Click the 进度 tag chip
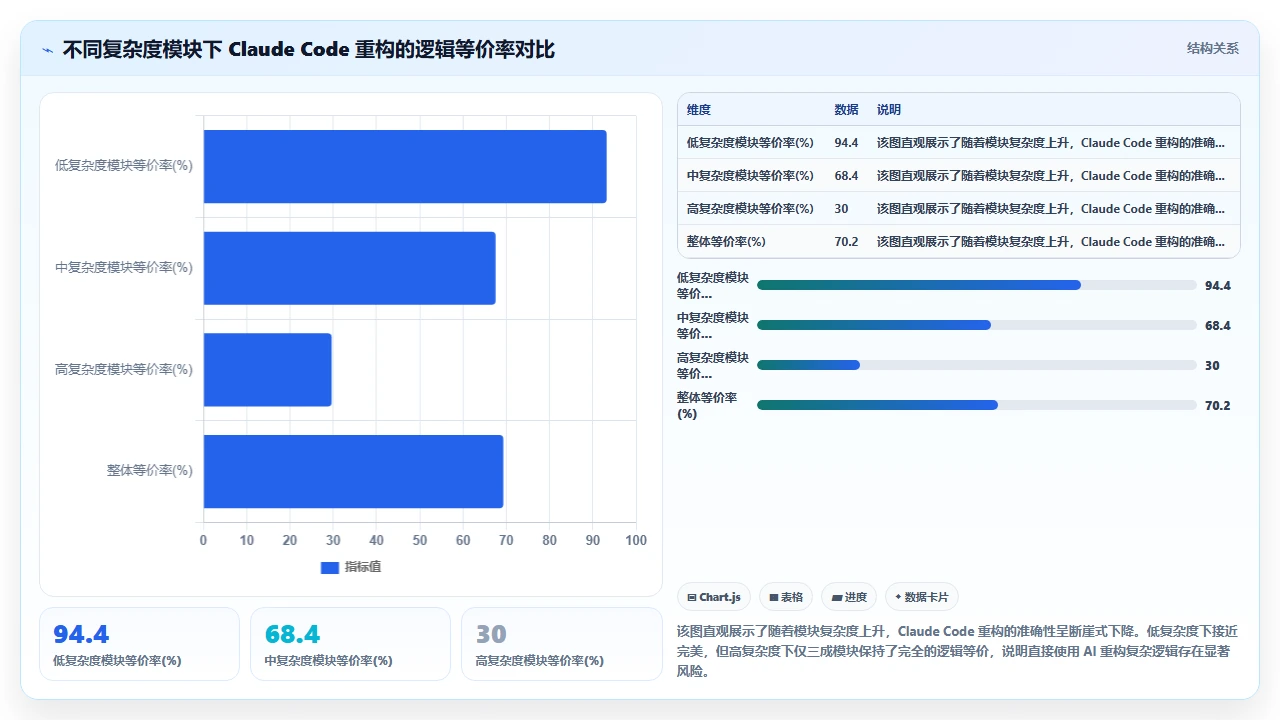Screen dimensions: 1280x720 click(849, 597)
